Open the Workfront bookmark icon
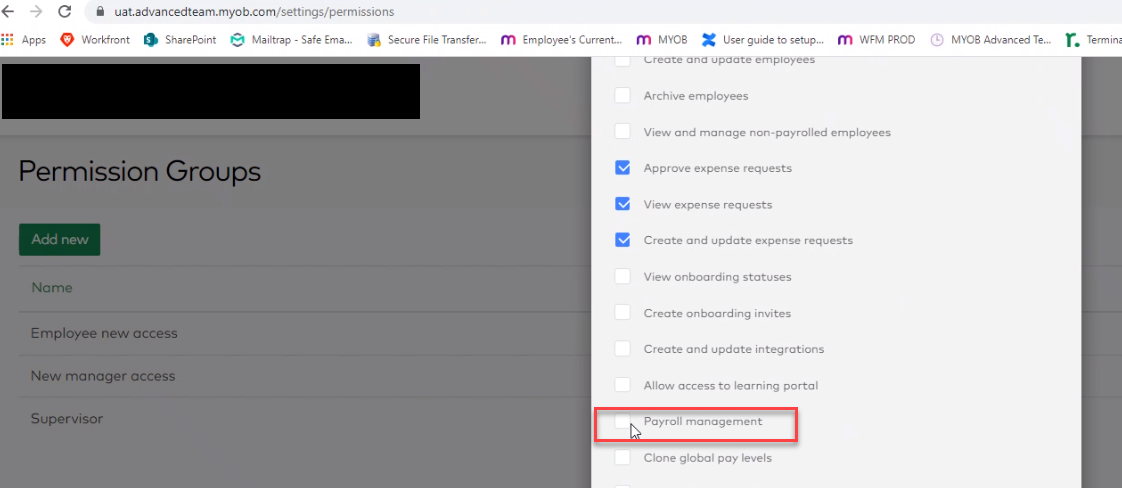 coord(67,40)
